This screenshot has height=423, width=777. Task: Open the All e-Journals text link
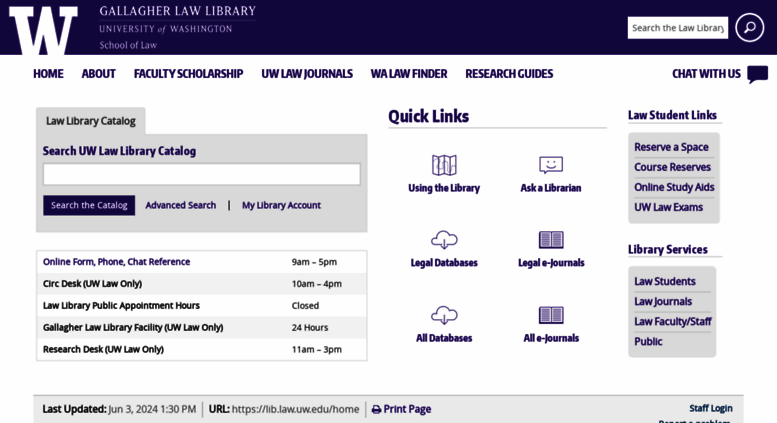coord(551,338)
